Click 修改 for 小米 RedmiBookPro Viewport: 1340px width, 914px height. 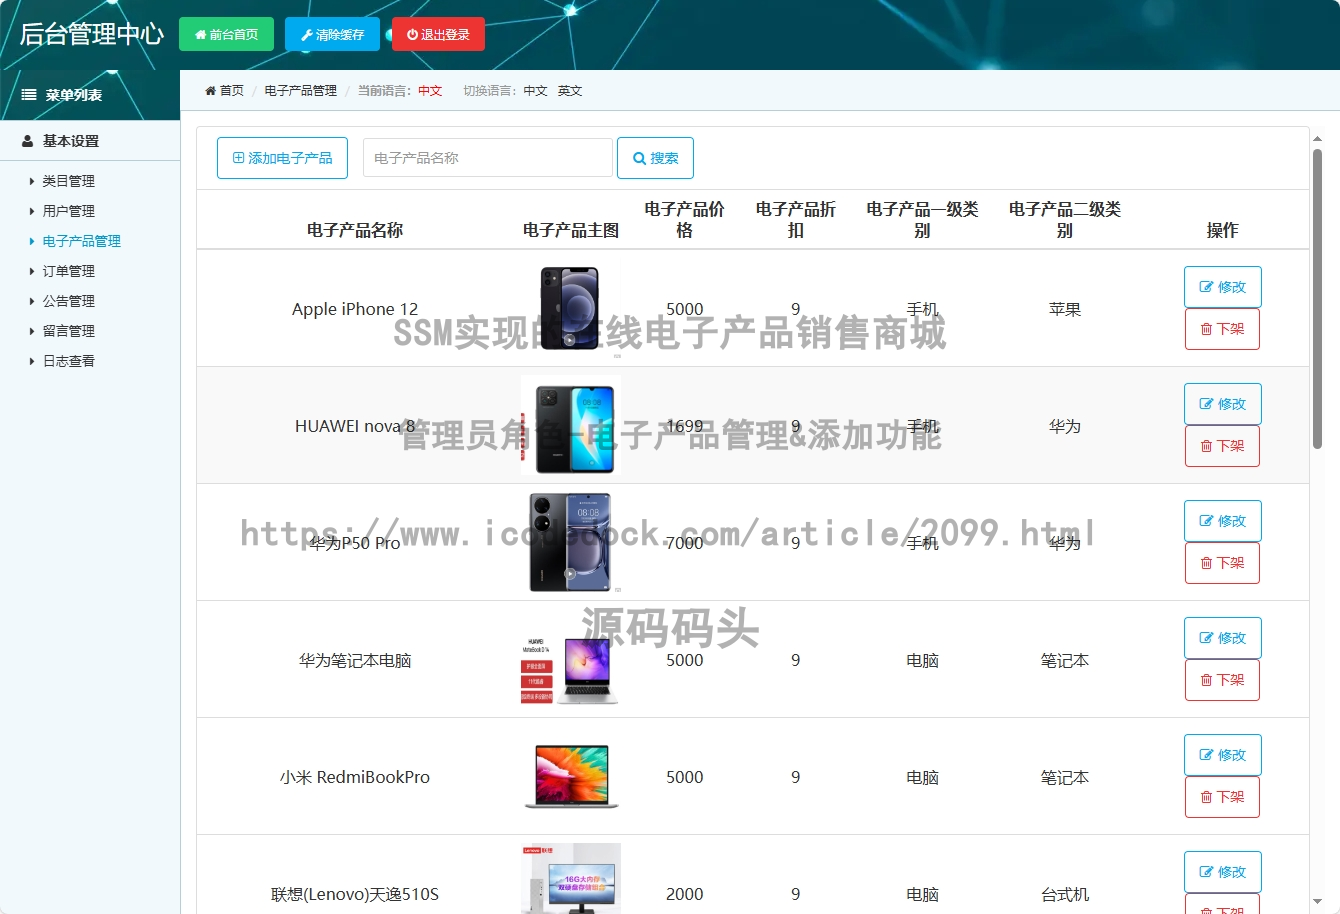pyautogui.click(x=1222, y=755)
